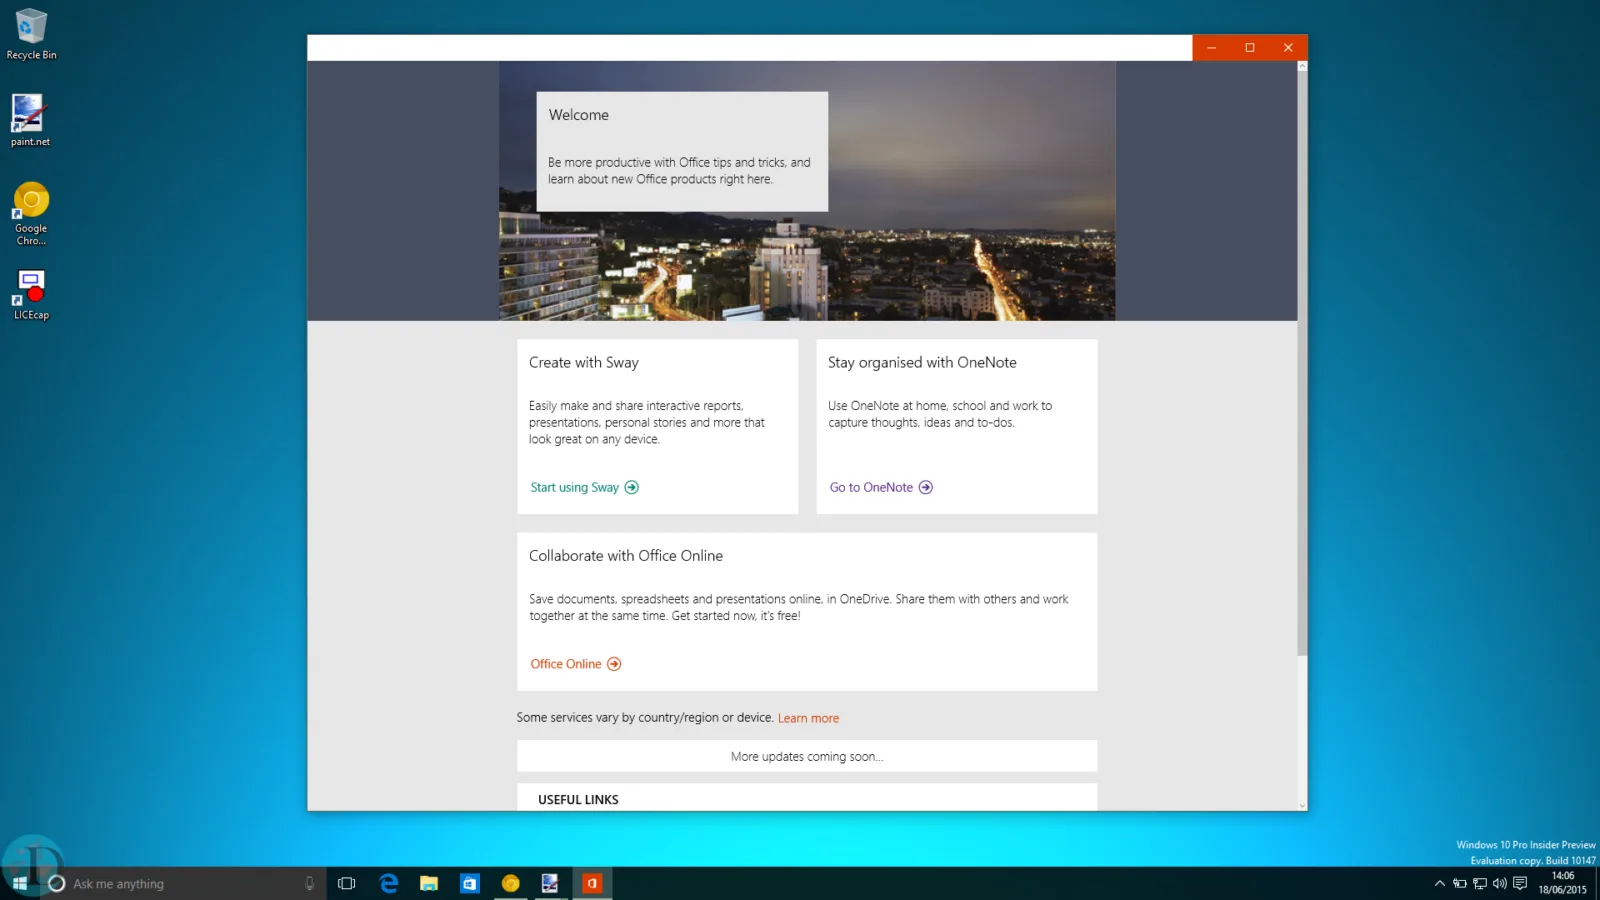1600x900 pixels.
Task: Open Task View from the taskbar
Action: [347, 883]
